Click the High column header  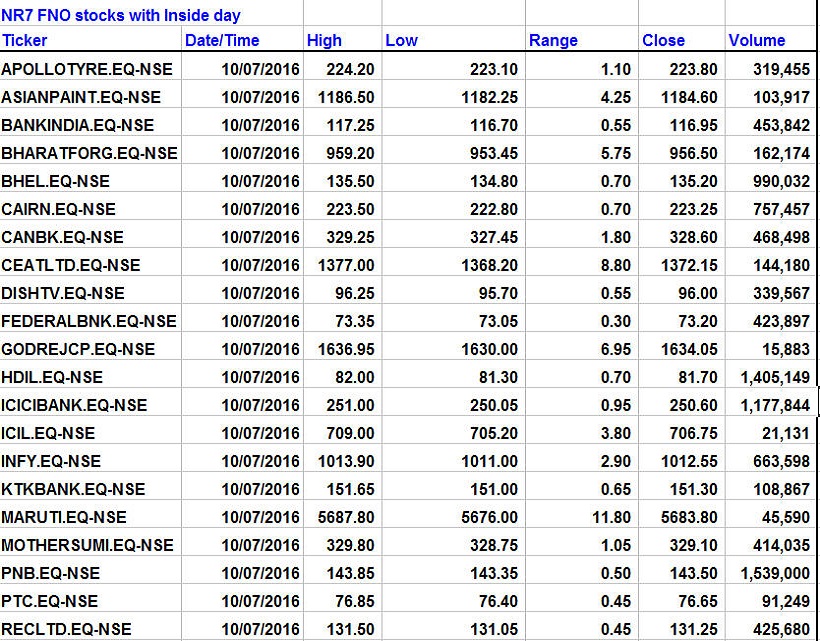[x=324, y=41]
